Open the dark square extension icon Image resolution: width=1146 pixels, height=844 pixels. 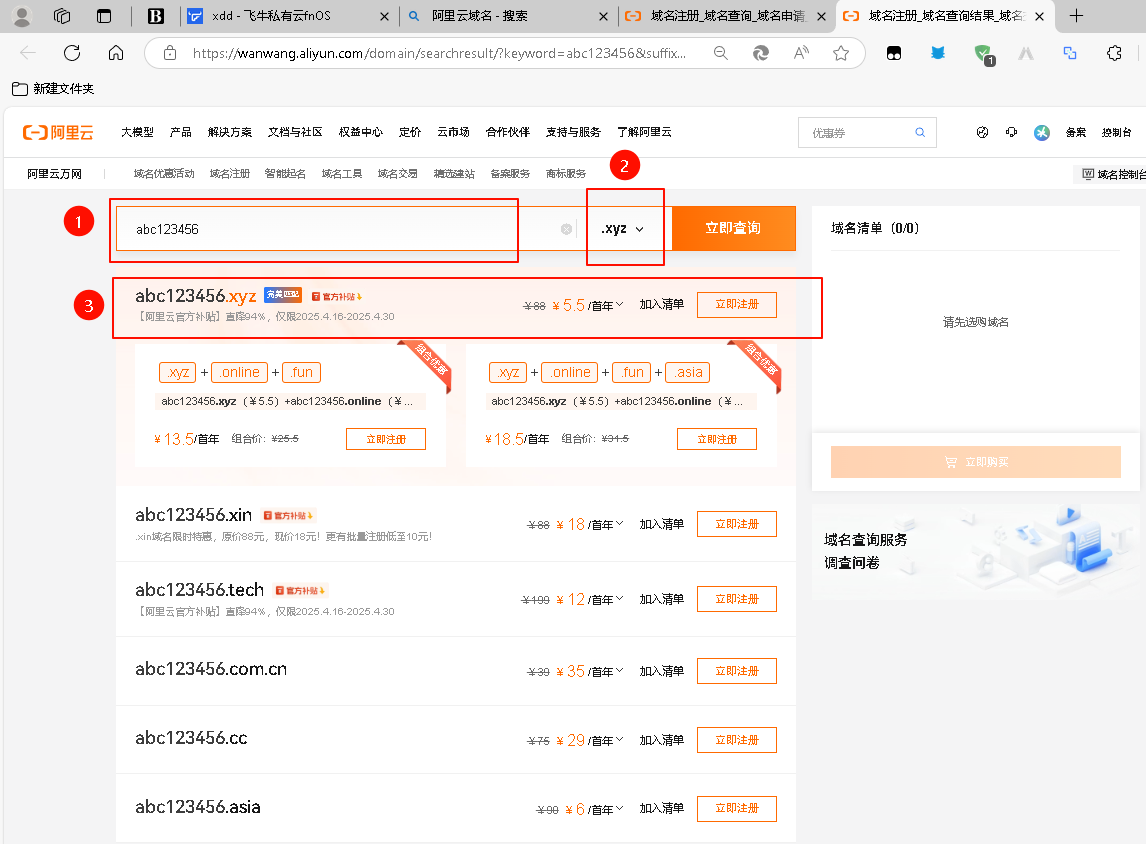tap(894, 53)
